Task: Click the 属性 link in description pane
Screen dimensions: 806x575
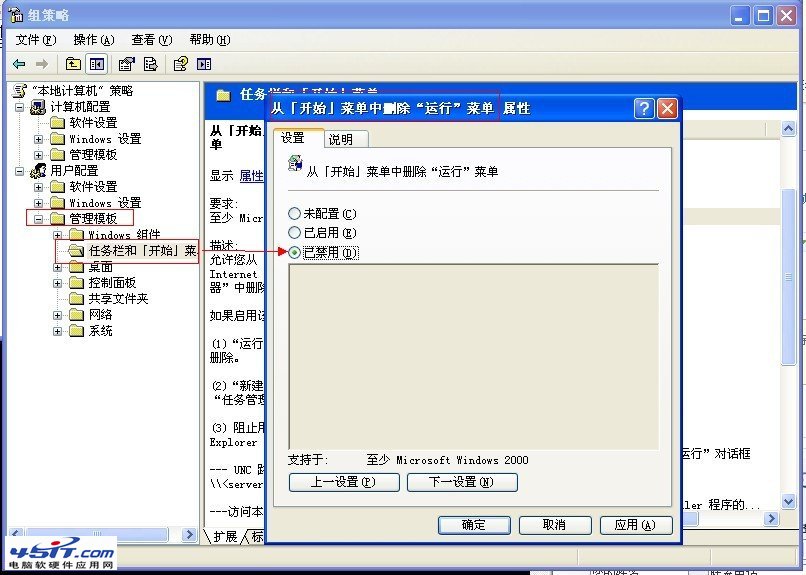Action: point(251,176)
